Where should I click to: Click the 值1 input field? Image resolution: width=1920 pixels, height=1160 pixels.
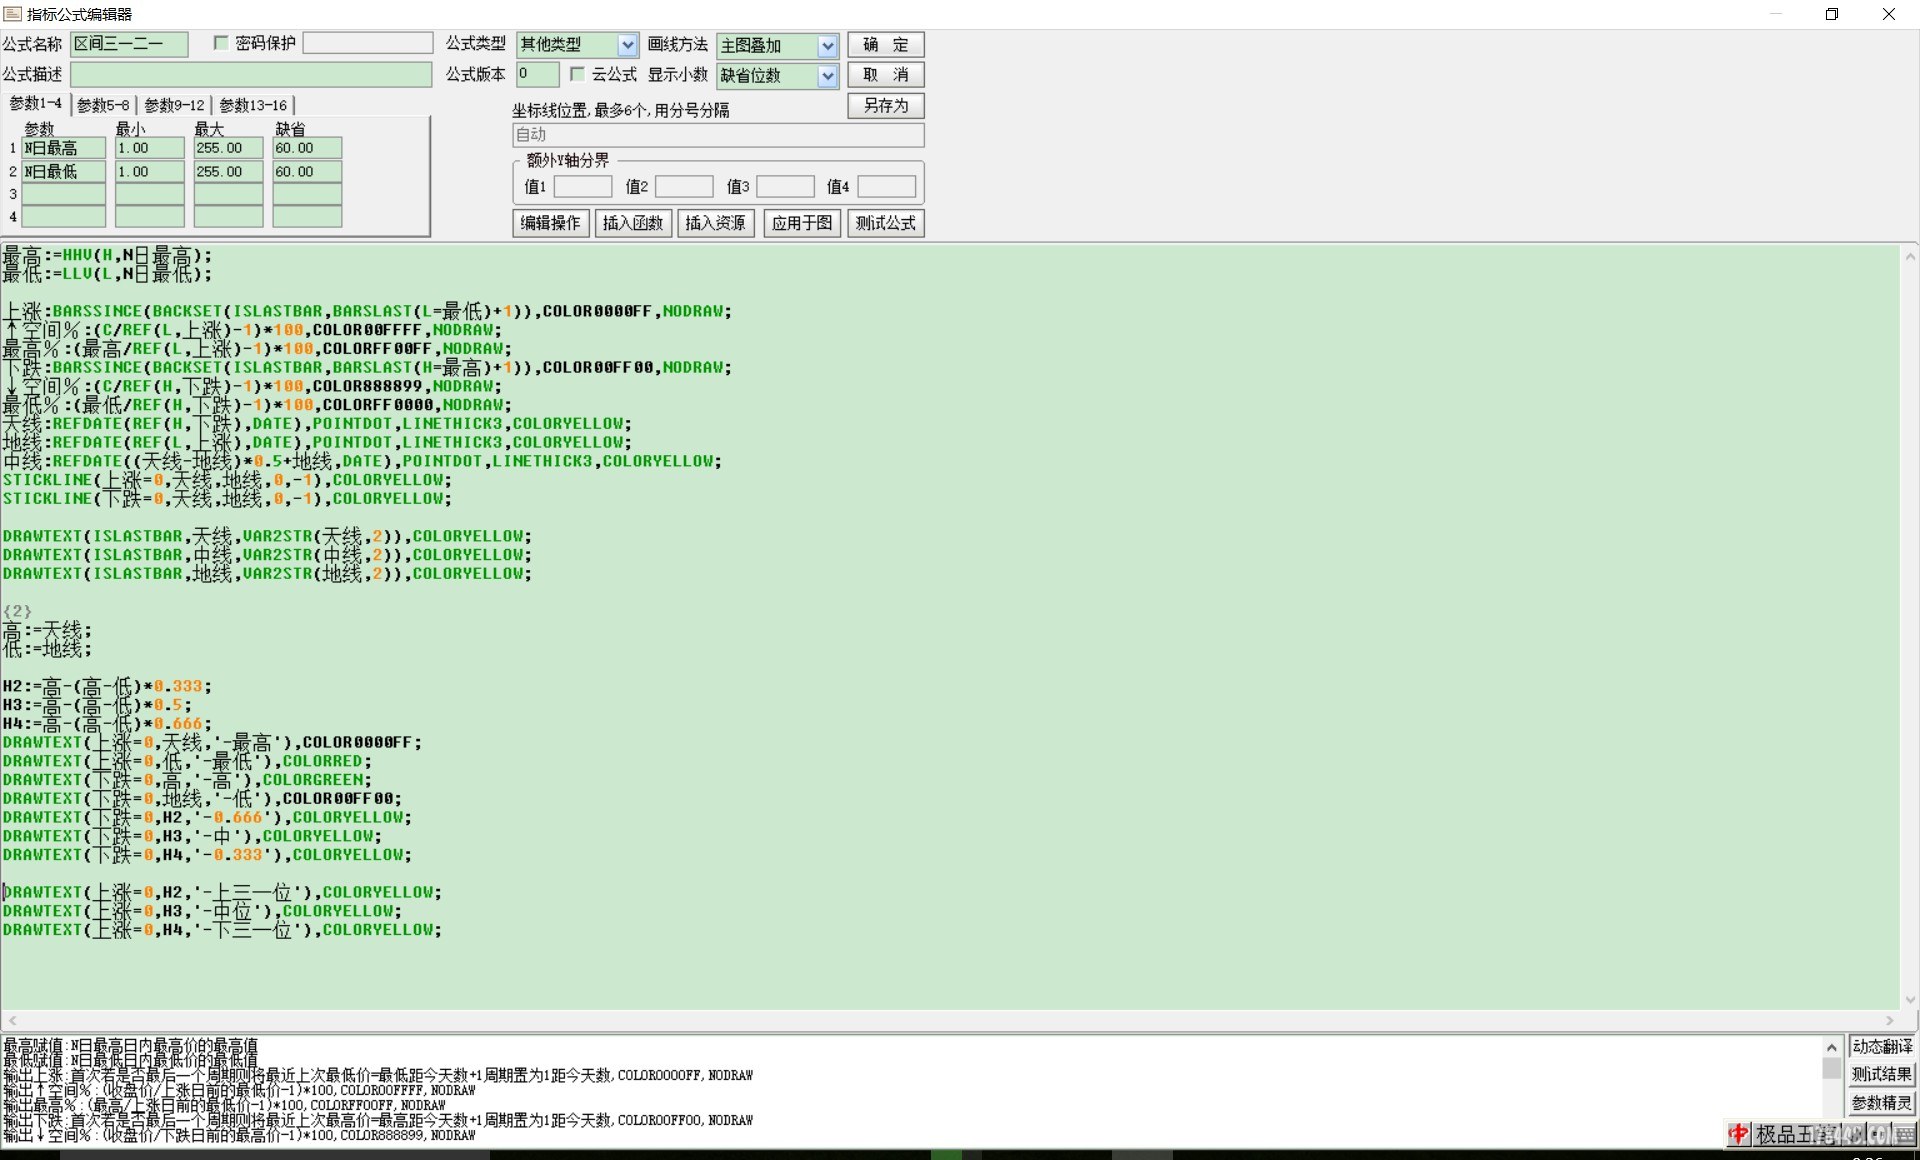[583, 187]
